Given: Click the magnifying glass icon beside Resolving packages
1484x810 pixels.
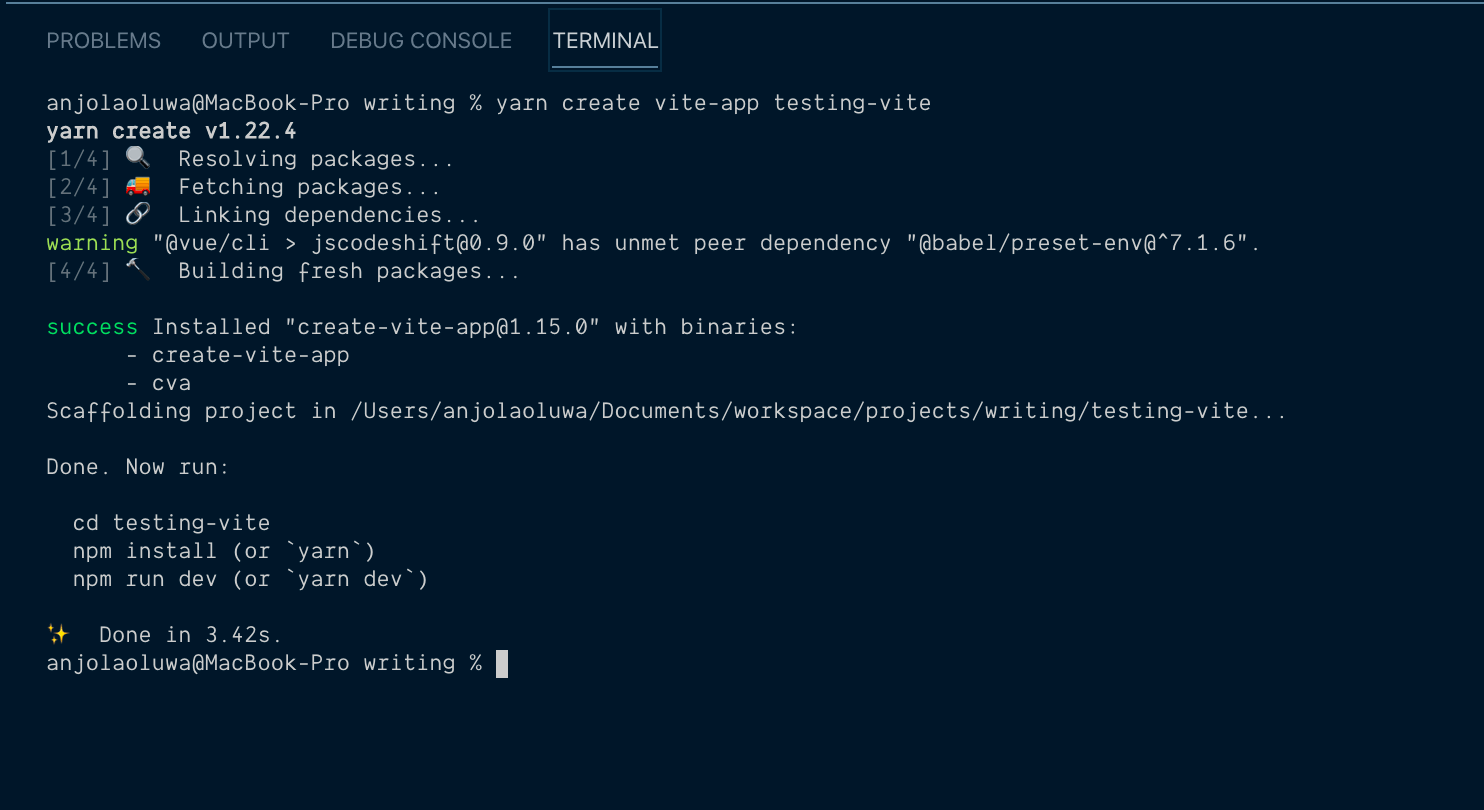Looking at the screenshot, I should point(137,157).
